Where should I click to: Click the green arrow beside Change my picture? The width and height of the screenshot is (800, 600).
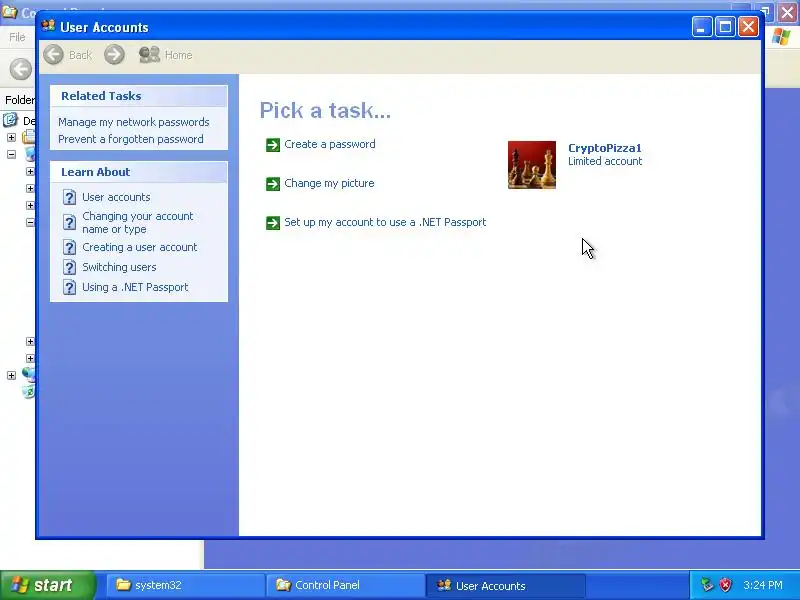coord(273,184)
